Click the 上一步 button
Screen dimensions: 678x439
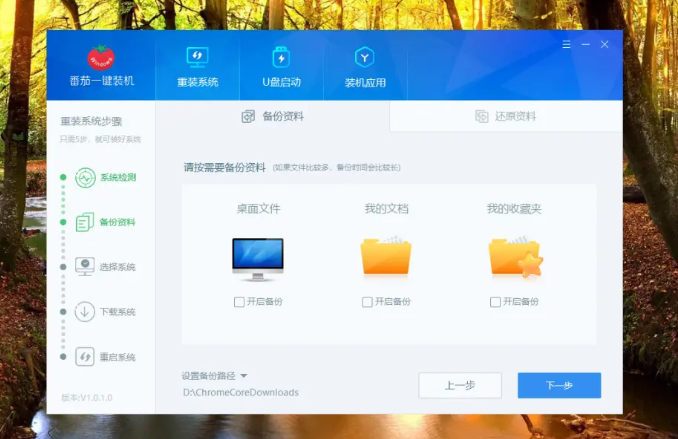pyautogui.click(x=460, y=385)
